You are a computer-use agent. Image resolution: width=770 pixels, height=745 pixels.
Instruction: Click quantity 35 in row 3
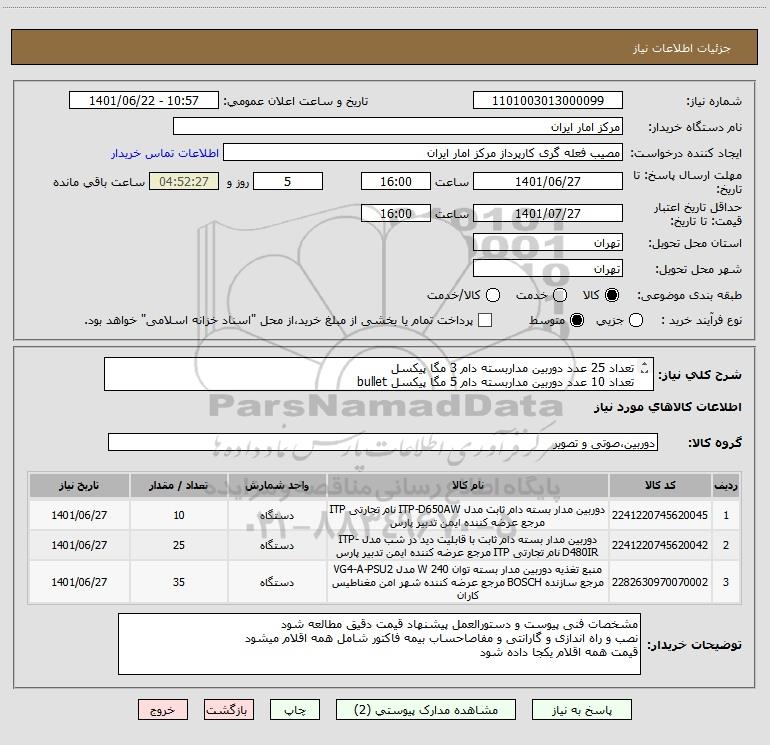pyautogui.click(x=179, y=582)
